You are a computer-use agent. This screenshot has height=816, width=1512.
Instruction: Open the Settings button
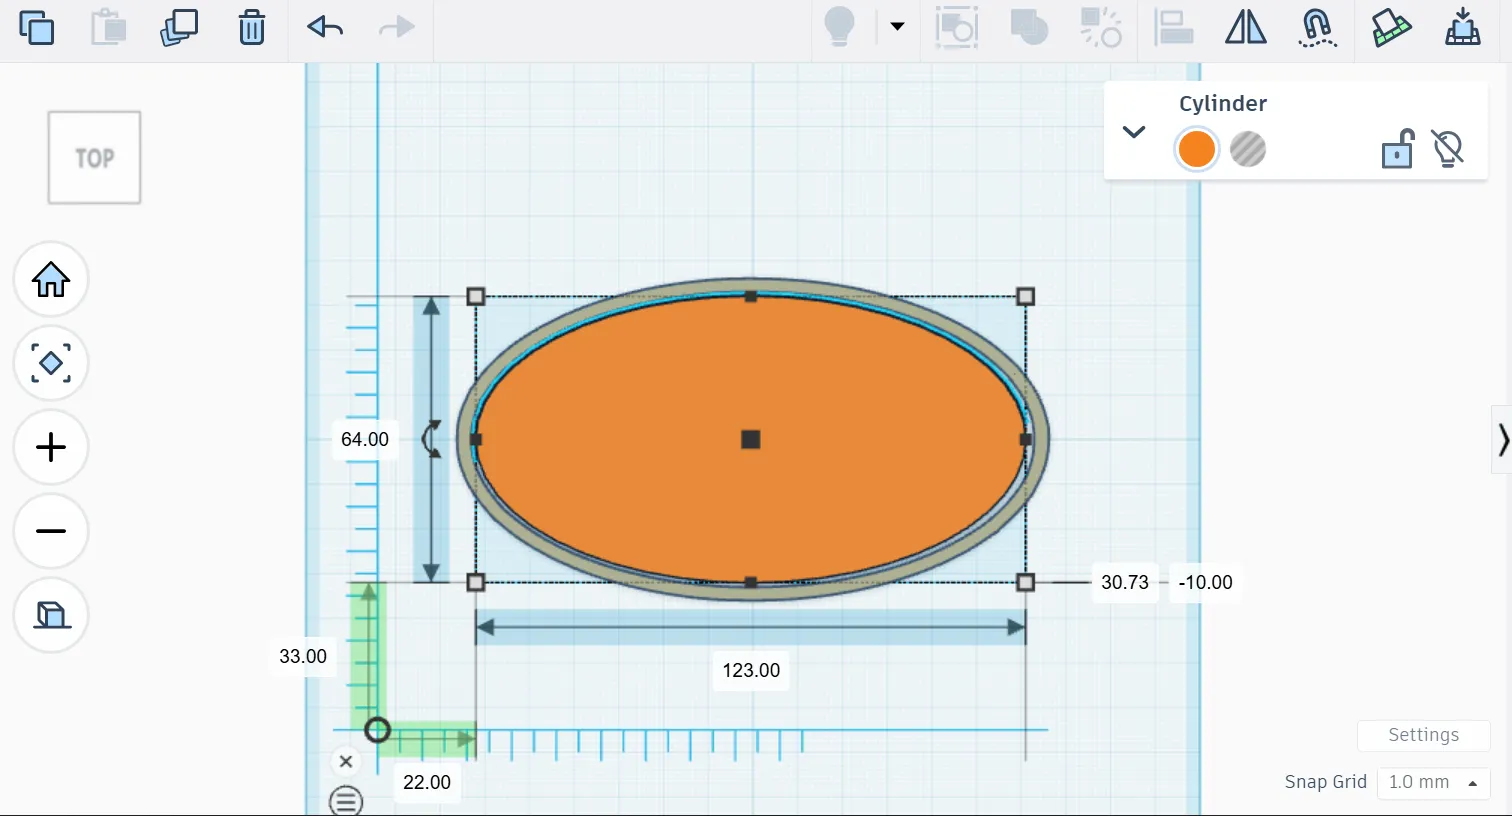pos(1423,735)
